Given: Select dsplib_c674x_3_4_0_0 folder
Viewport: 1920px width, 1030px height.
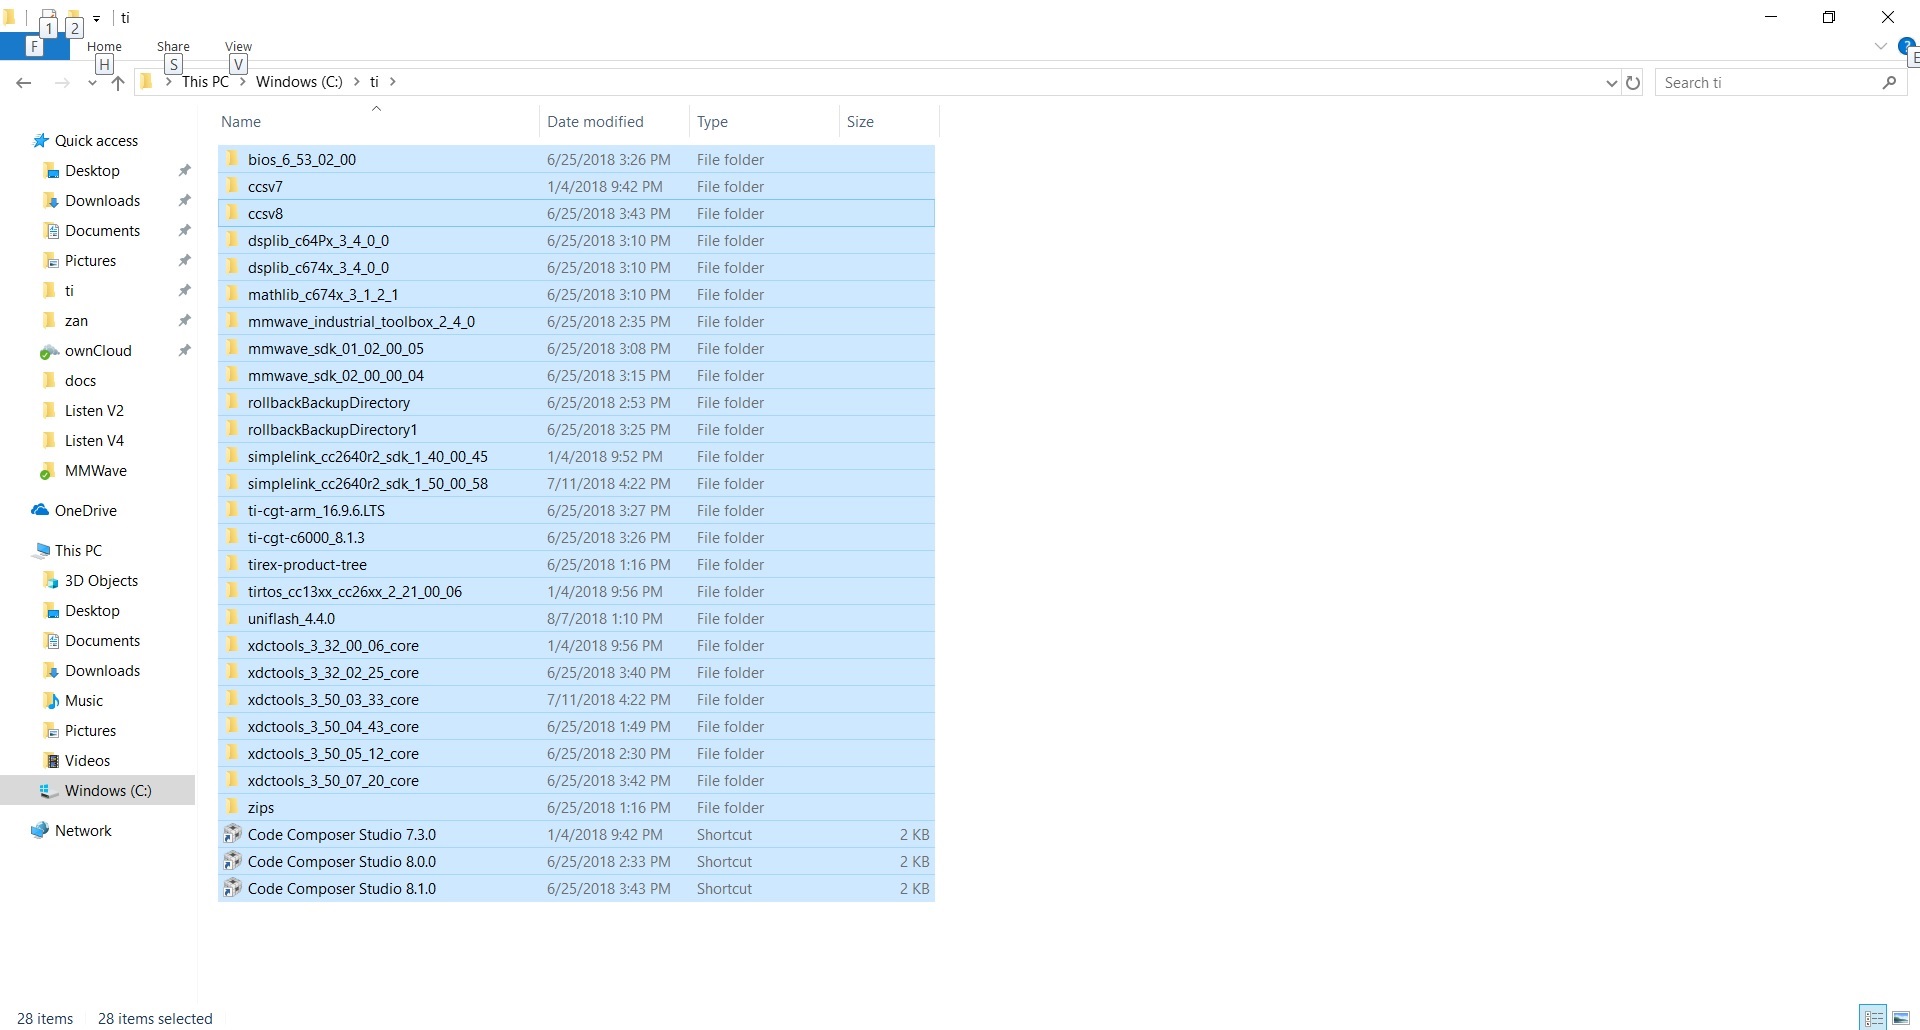Looking at the screenshot, I should 576,267.
